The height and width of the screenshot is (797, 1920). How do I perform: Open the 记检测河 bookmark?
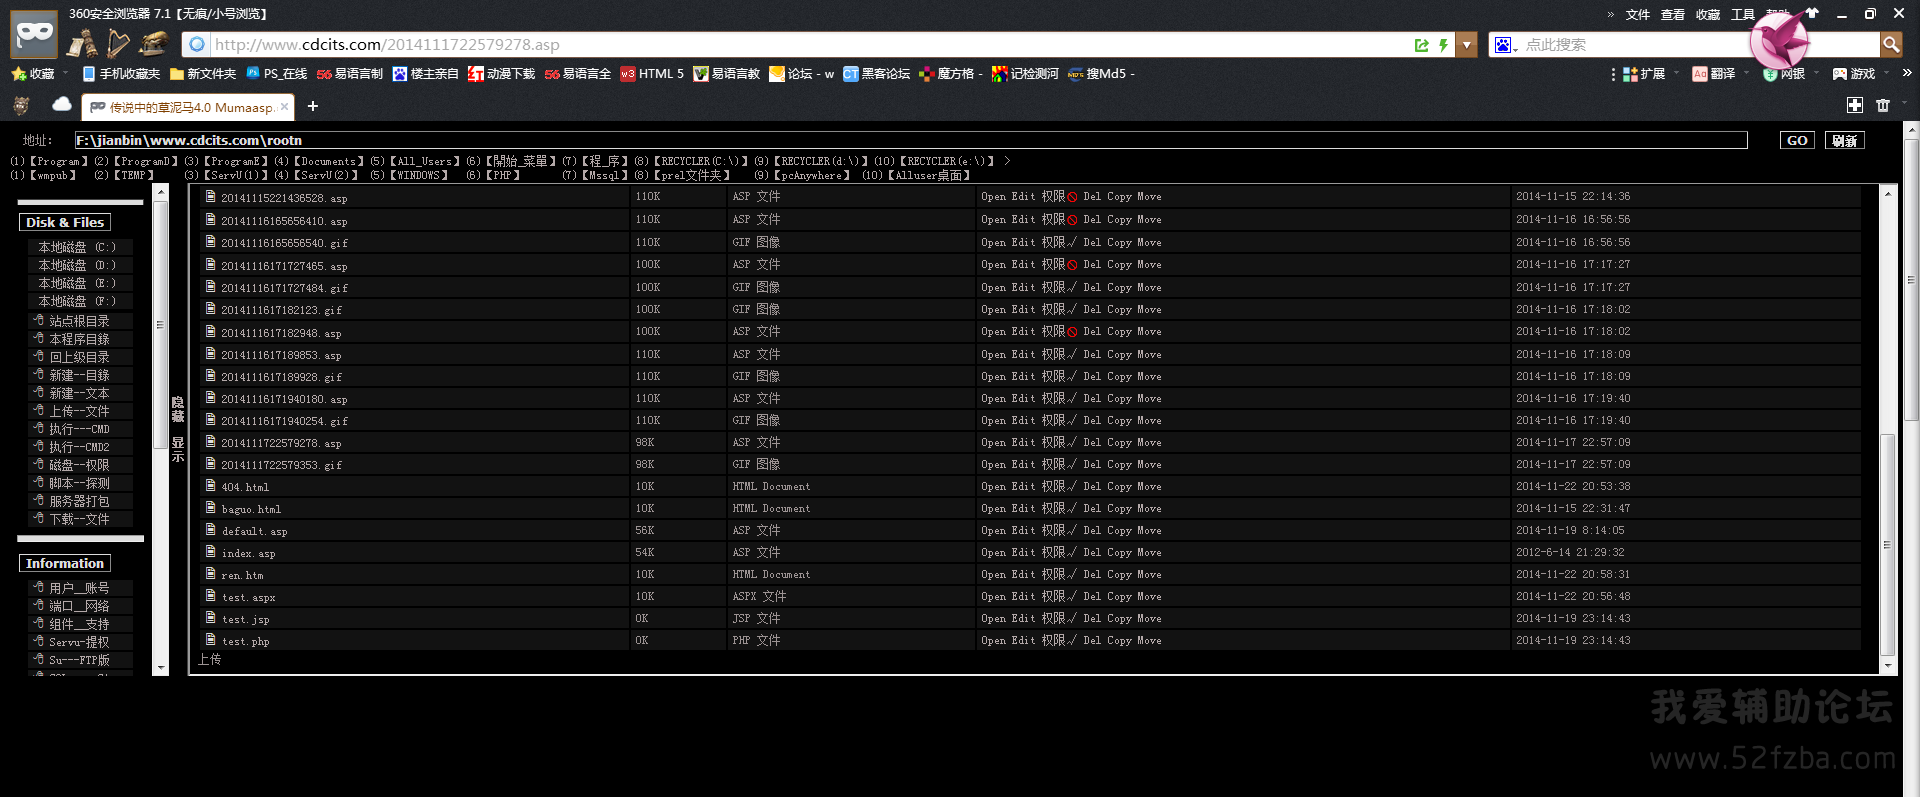[1025, 73]
